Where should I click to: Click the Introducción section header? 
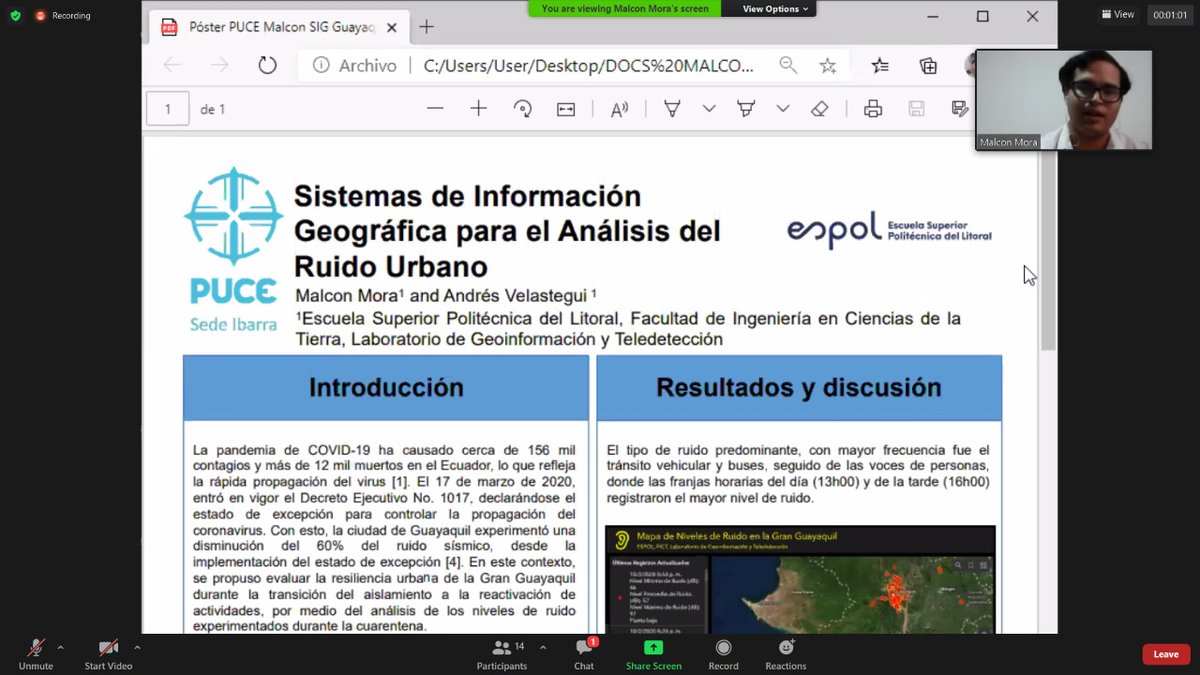click(386, 388)
